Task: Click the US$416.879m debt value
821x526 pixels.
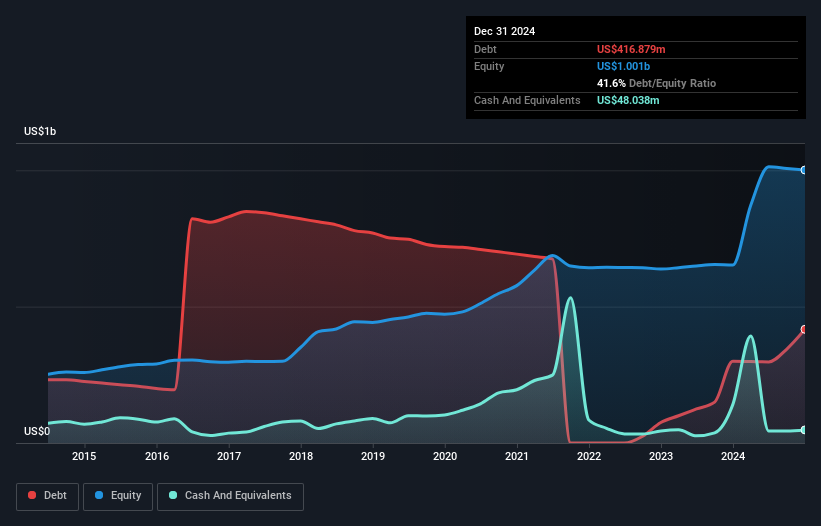Action: [631, 49]
